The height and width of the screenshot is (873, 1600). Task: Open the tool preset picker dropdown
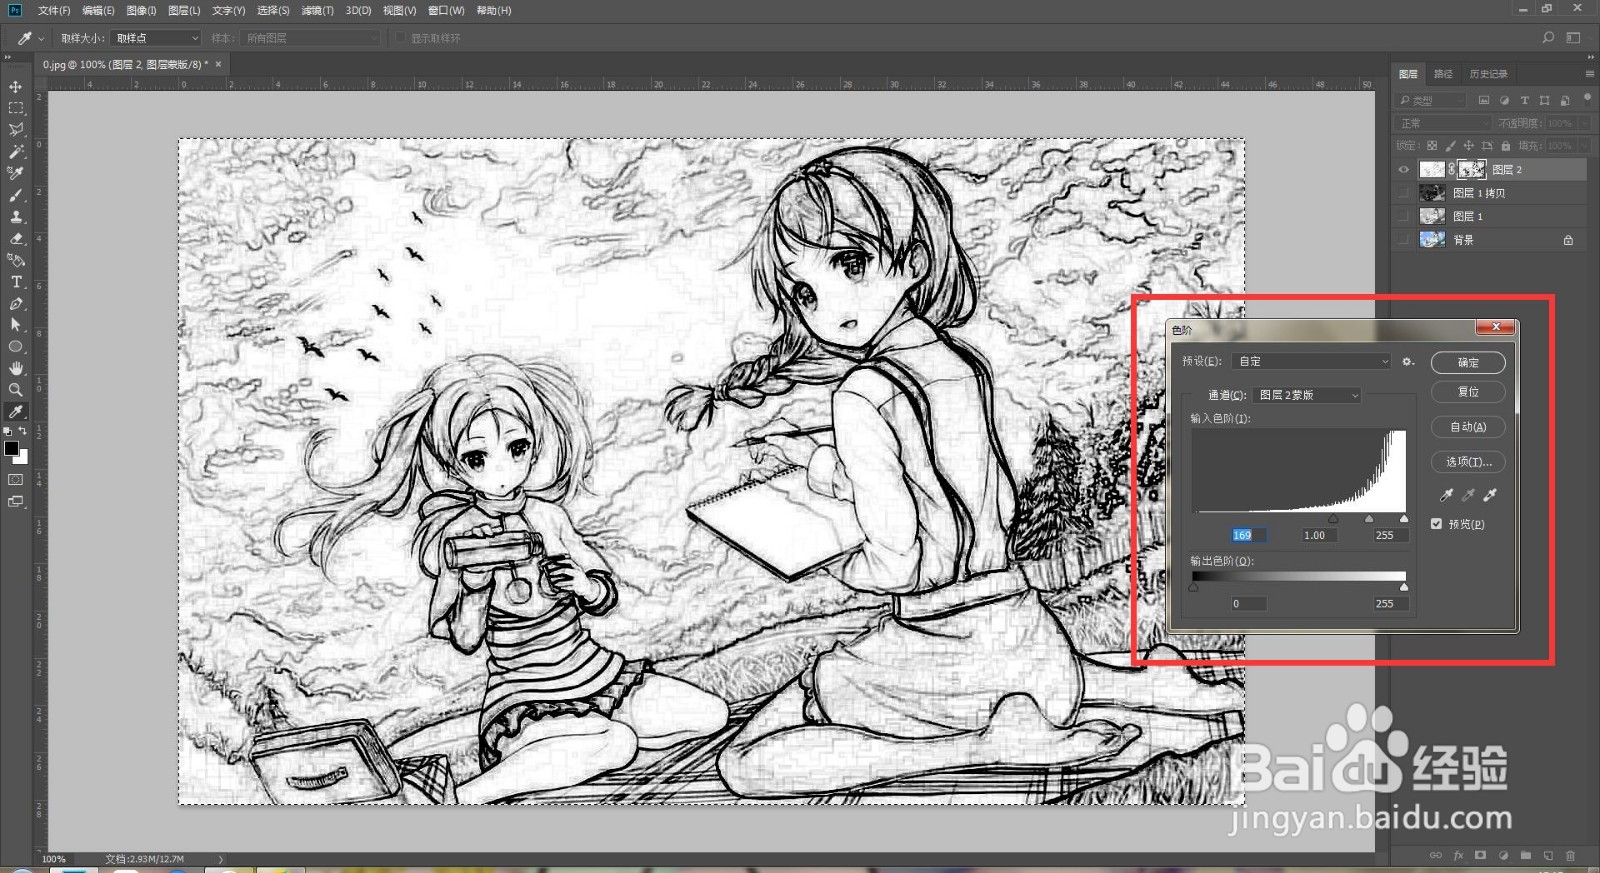42,38
